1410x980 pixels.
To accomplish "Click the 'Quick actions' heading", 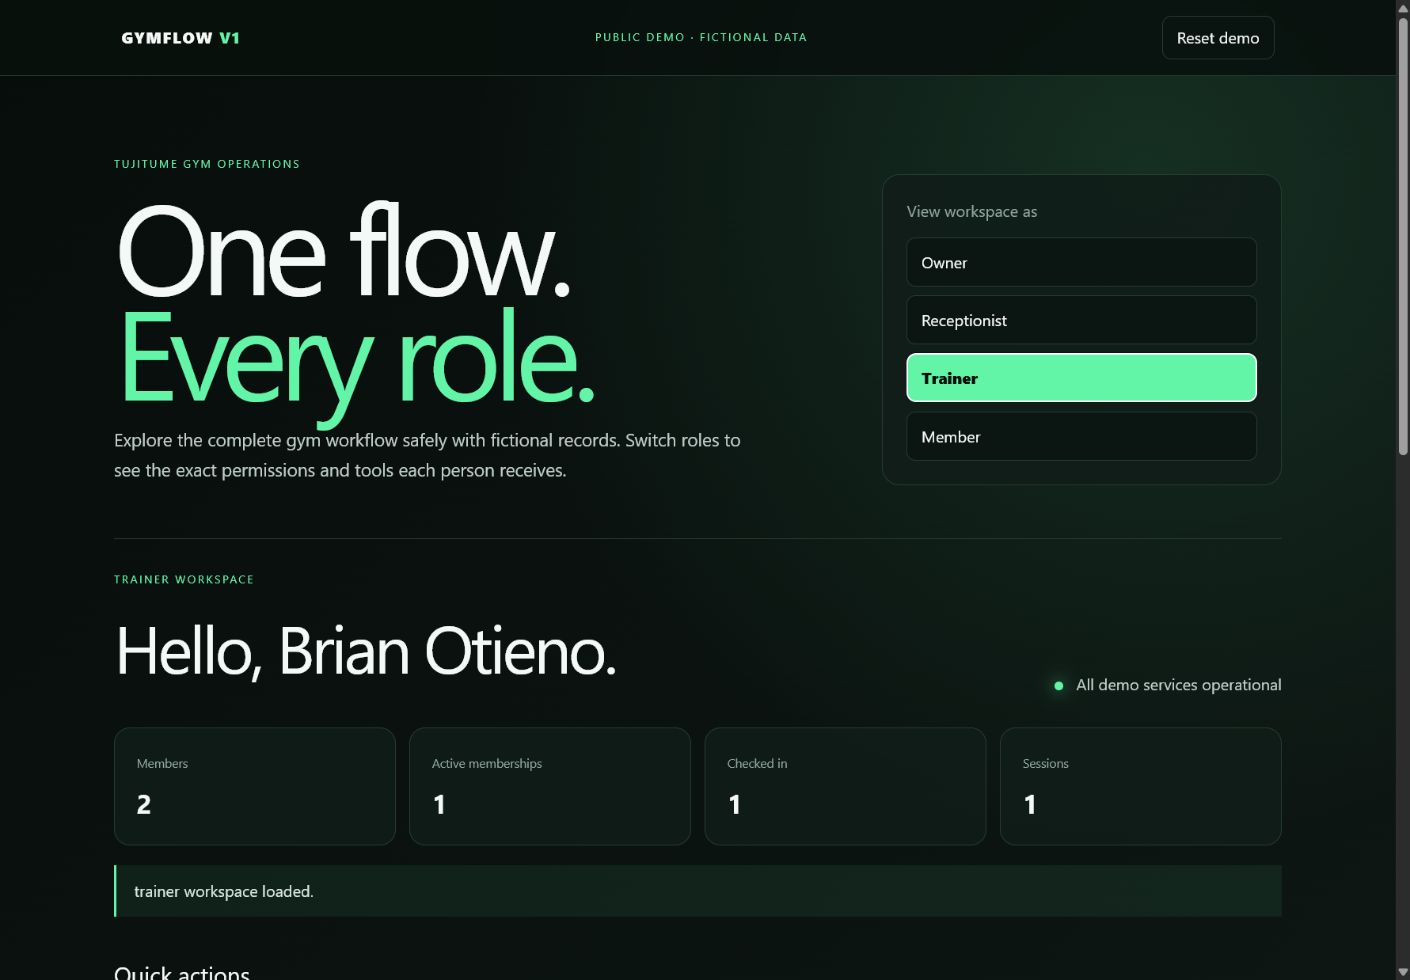I will pyautogui.click(x=182, y=972).
